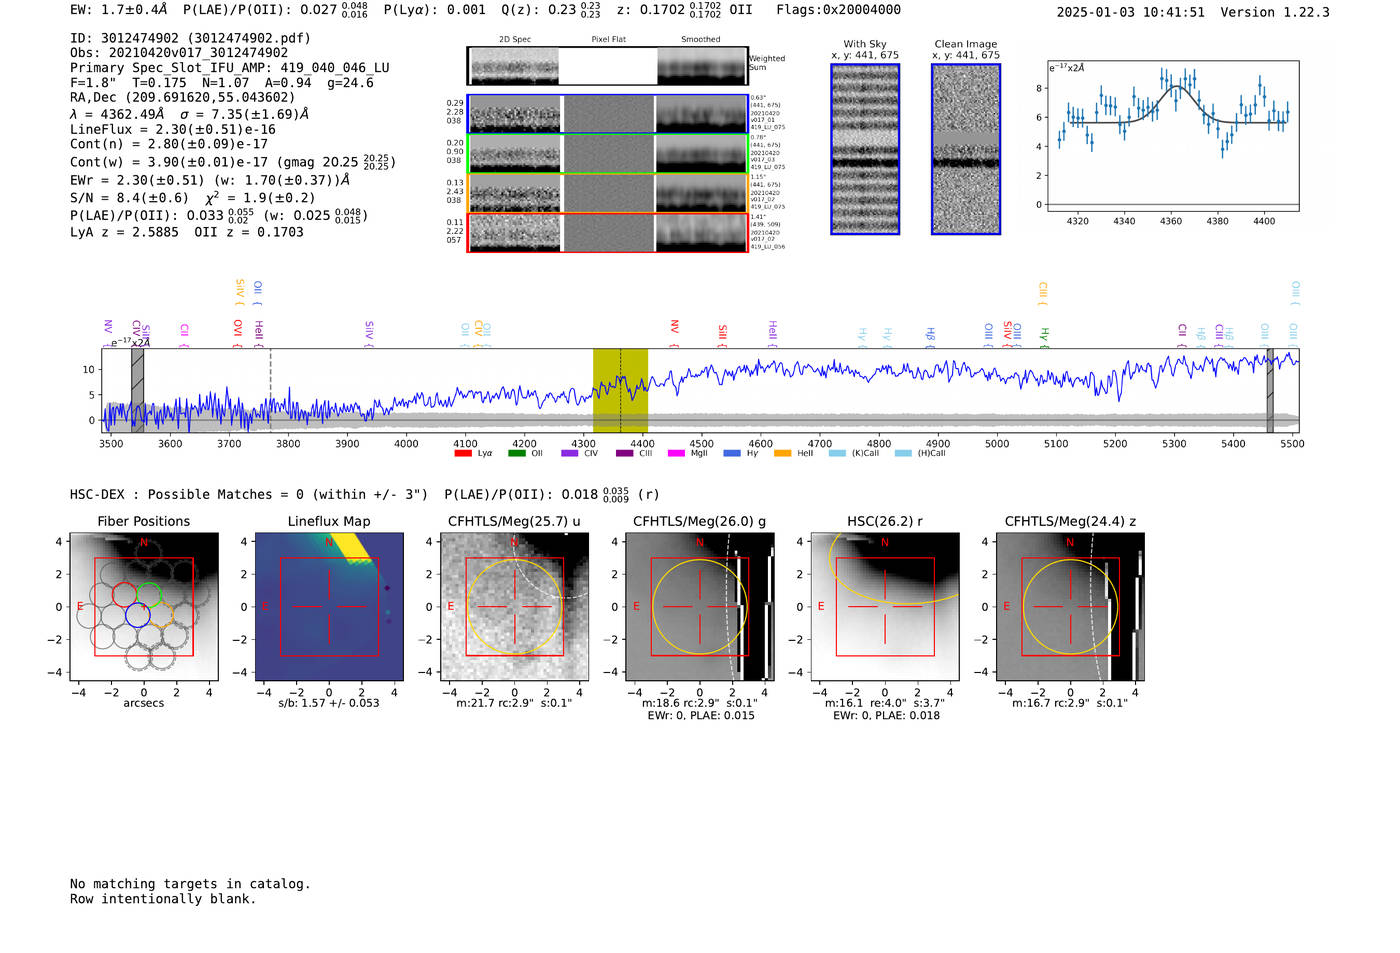Click the blue fiber circle in Fiber Positions
The image size is (1400, 953).
point(138,615)
